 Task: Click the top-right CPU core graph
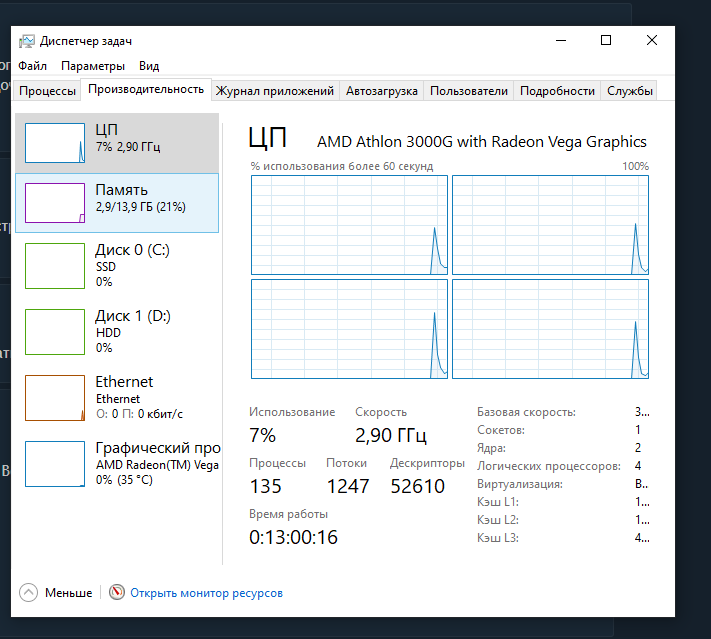tap(550, 225)
